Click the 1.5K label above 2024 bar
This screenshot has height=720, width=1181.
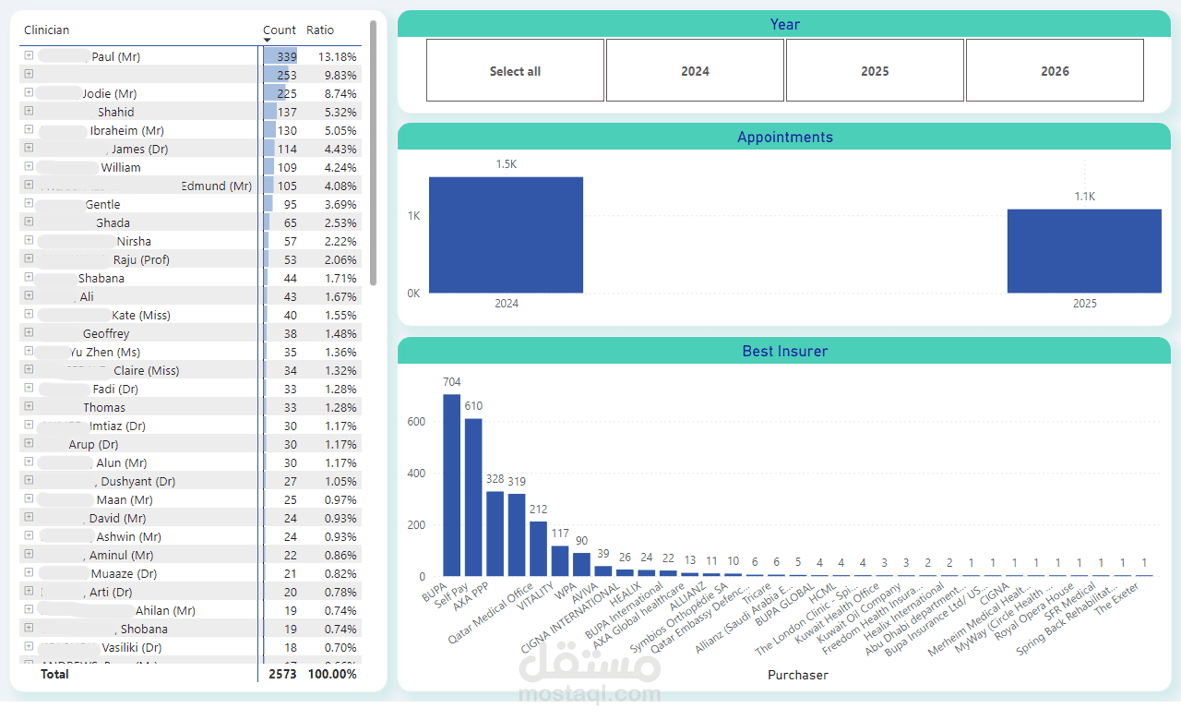coord(506,164)
